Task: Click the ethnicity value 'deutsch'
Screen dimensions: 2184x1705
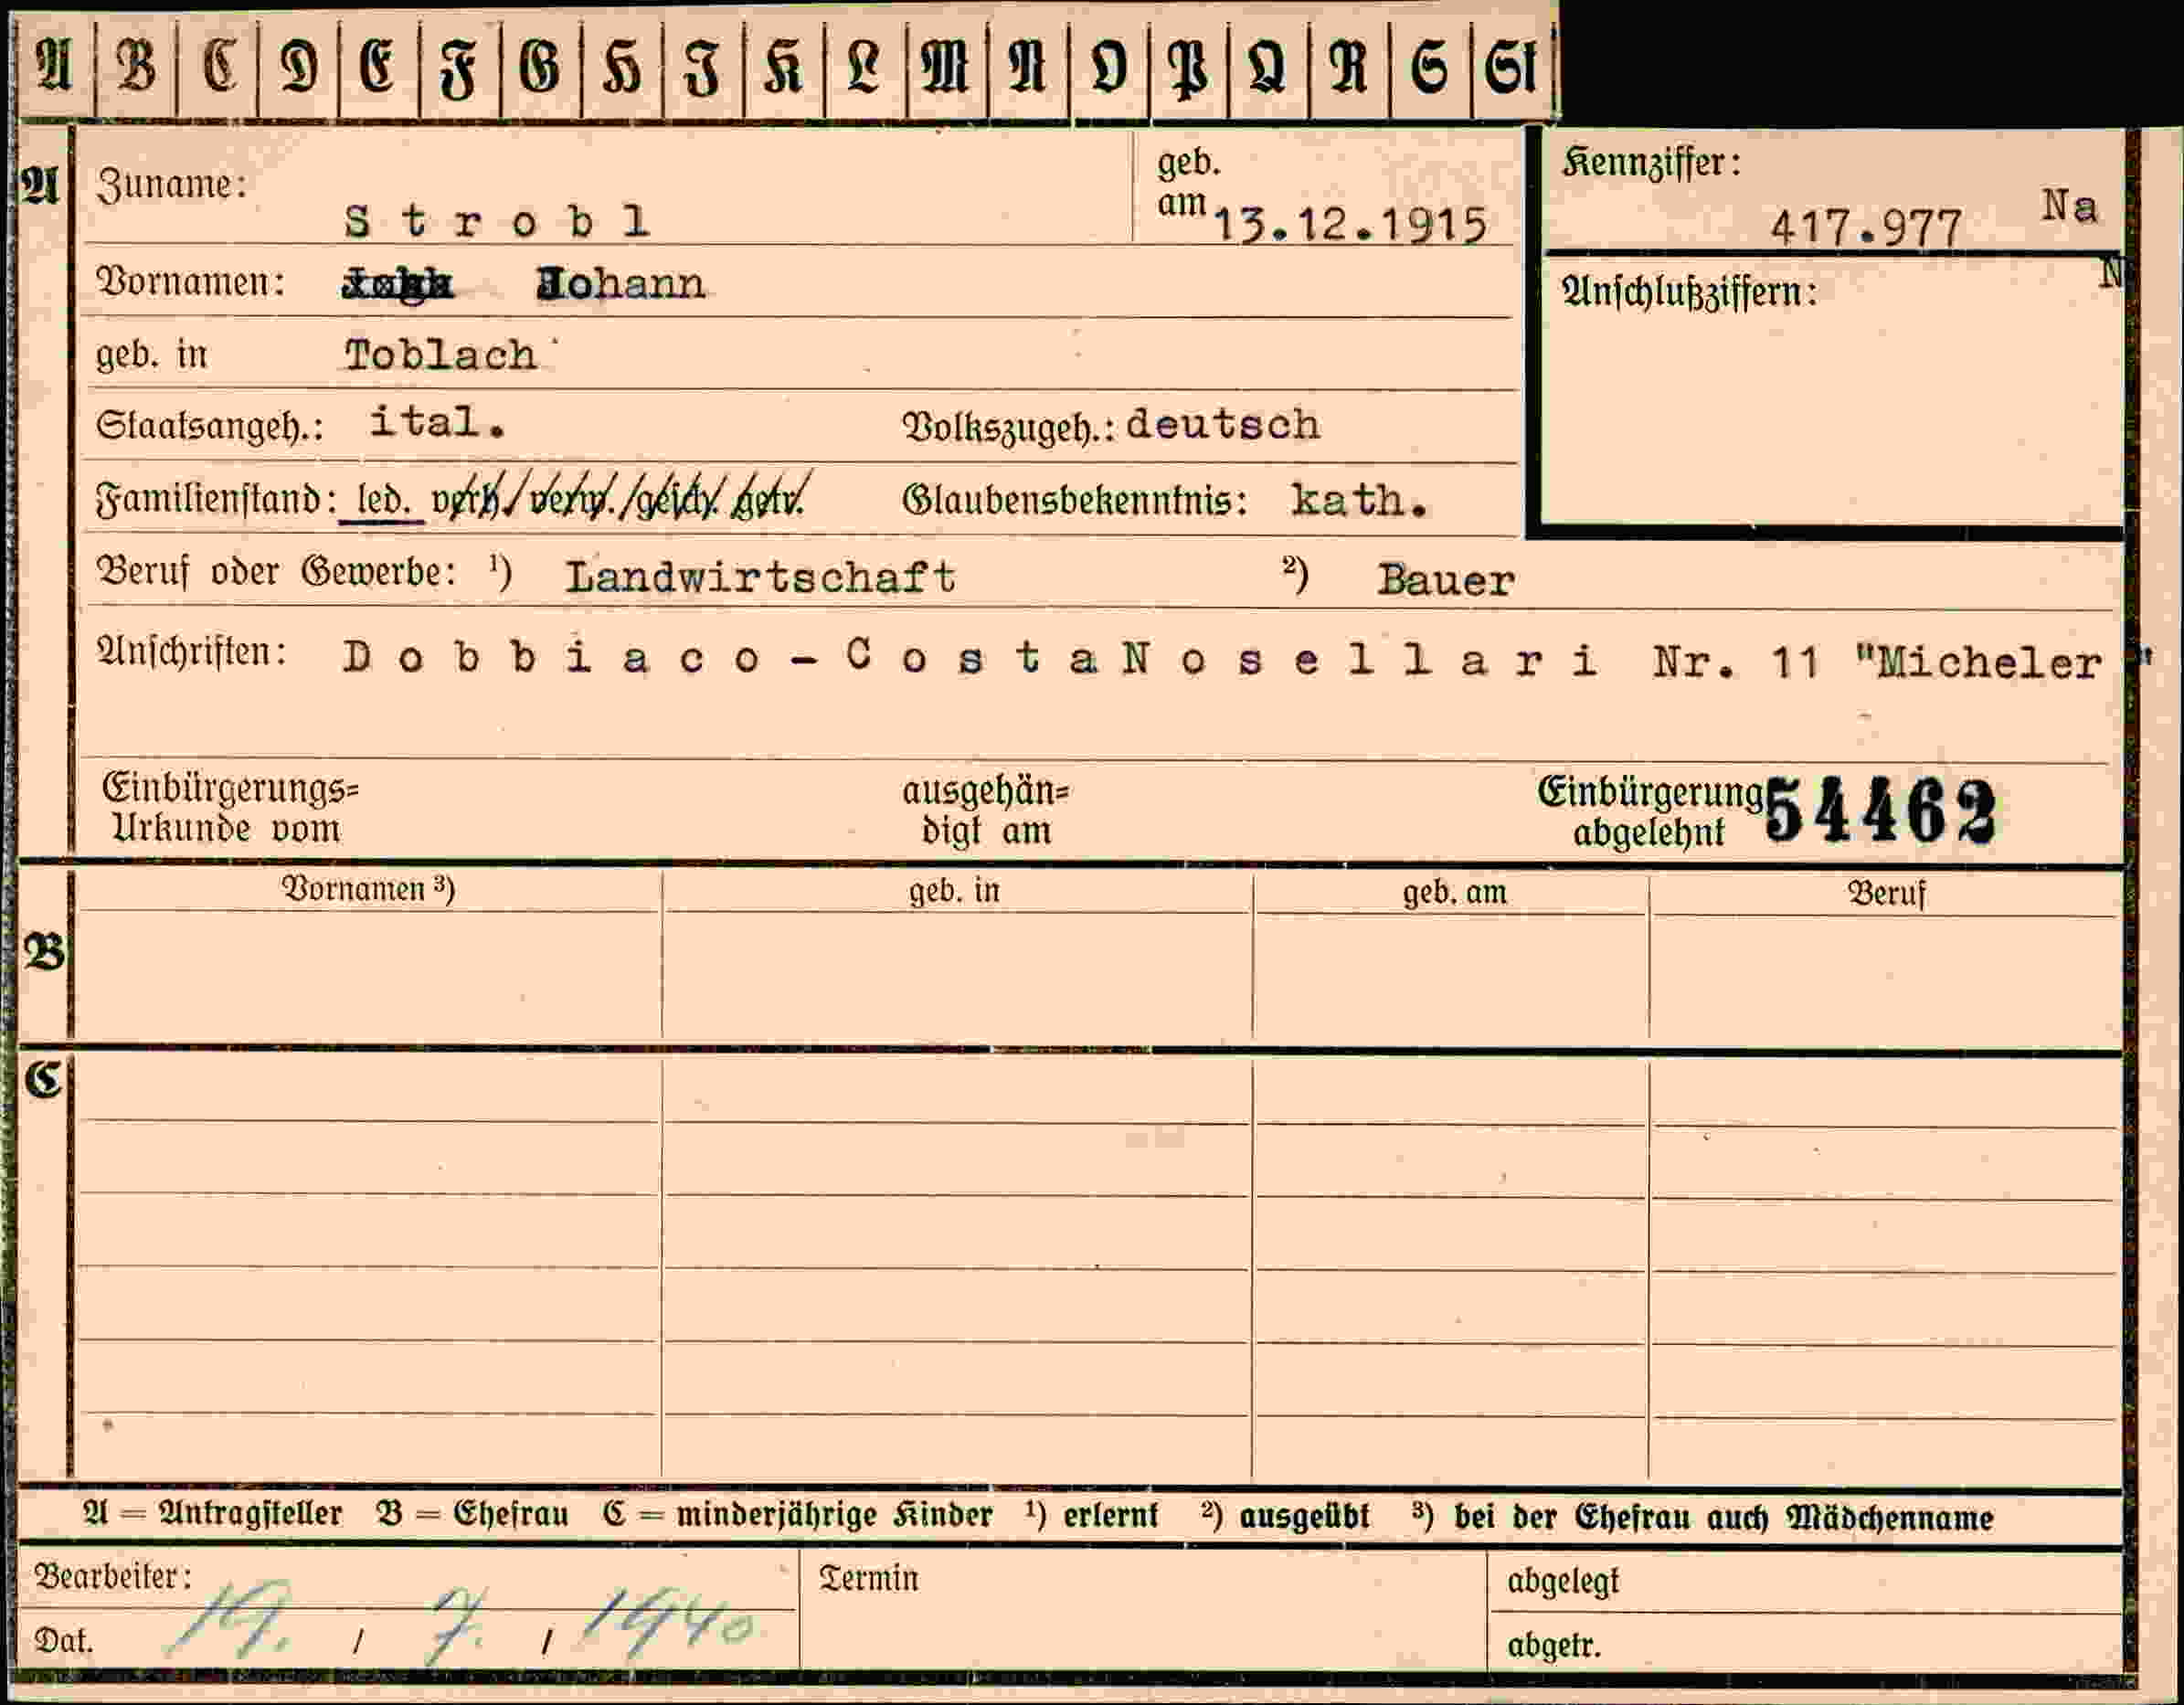Action: [1222, 426]
